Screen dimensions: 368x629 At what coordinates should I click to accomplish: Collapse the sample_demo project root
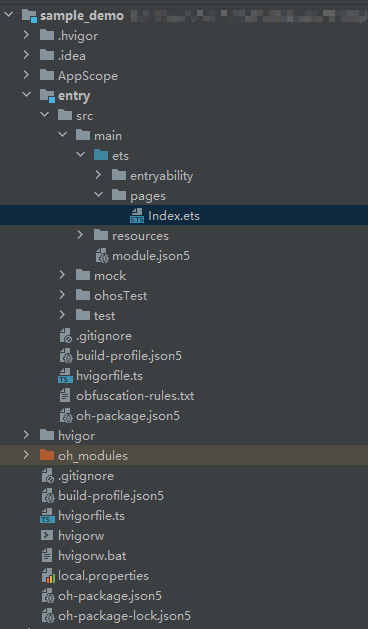click(x=8, y=15)
